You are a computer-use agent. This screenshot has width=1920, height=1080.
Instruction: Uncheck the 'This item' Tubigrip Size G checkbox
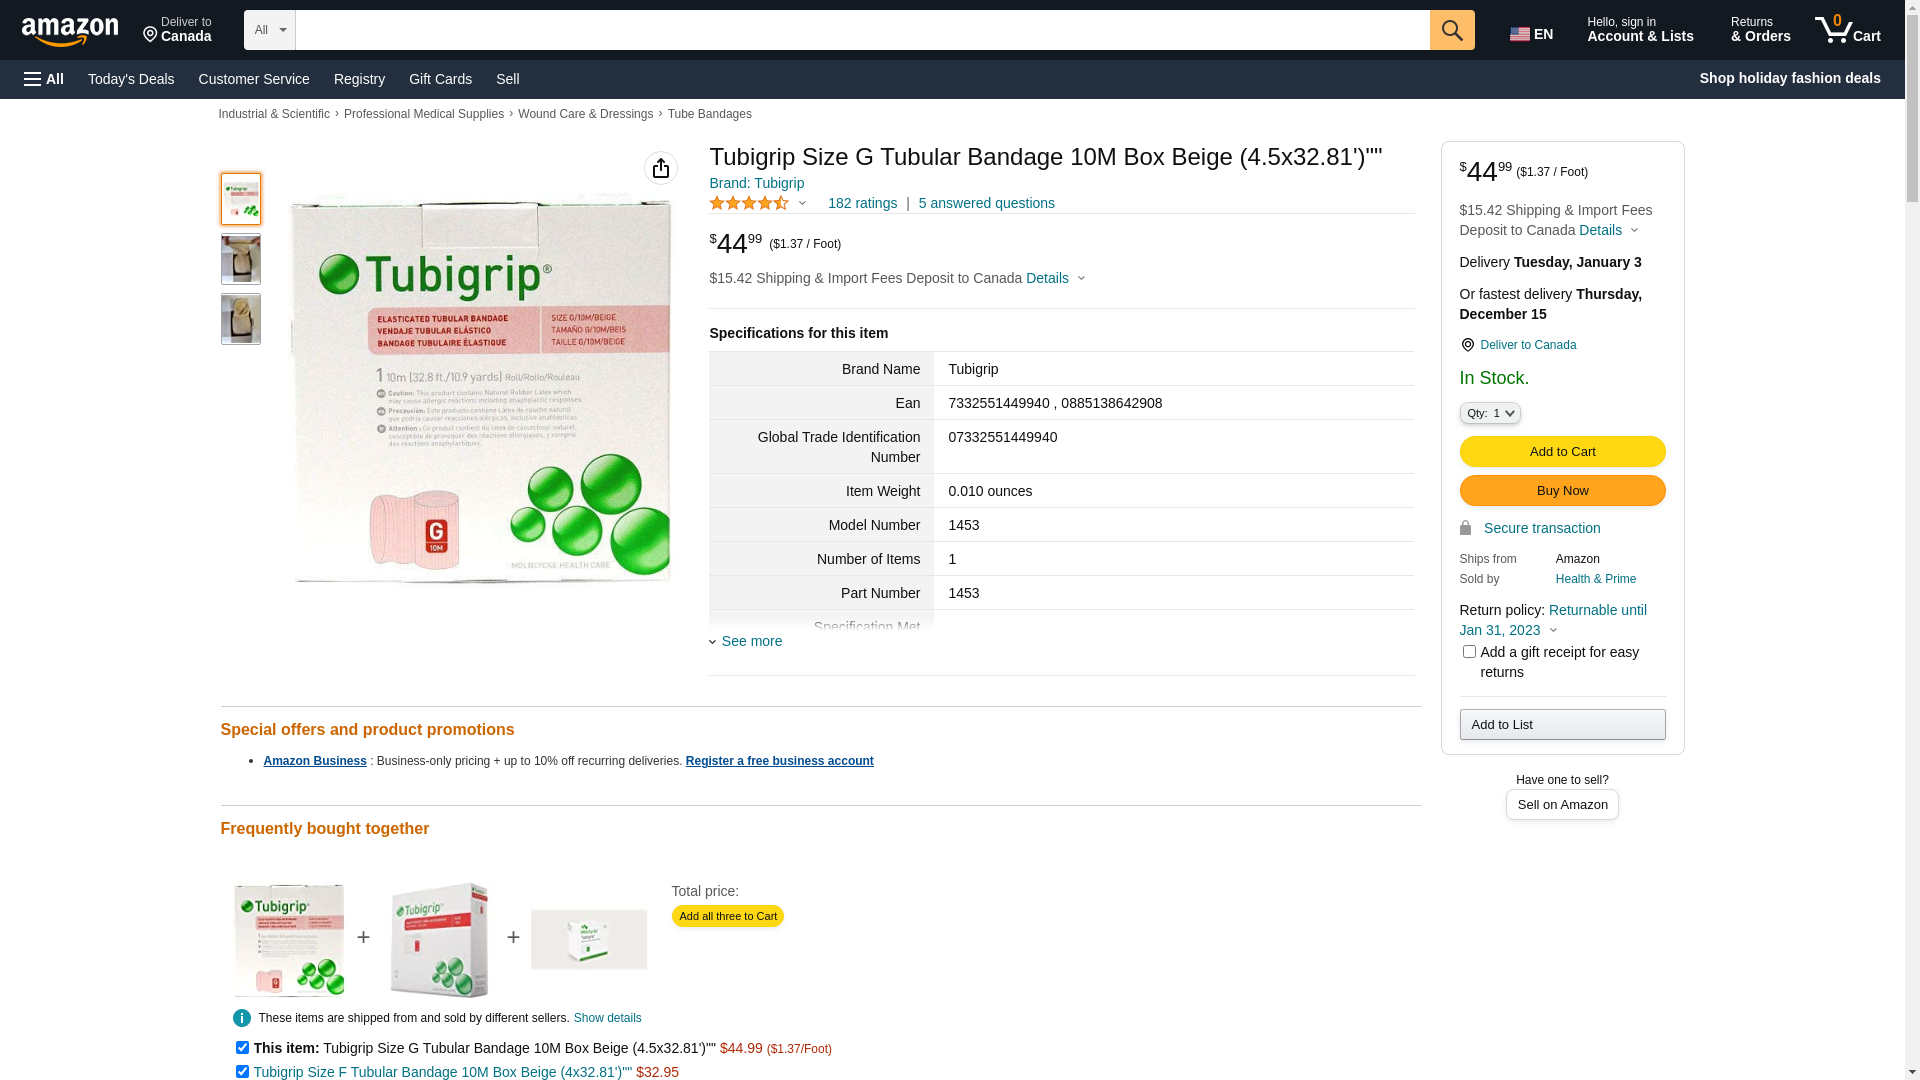point(242,1048)
